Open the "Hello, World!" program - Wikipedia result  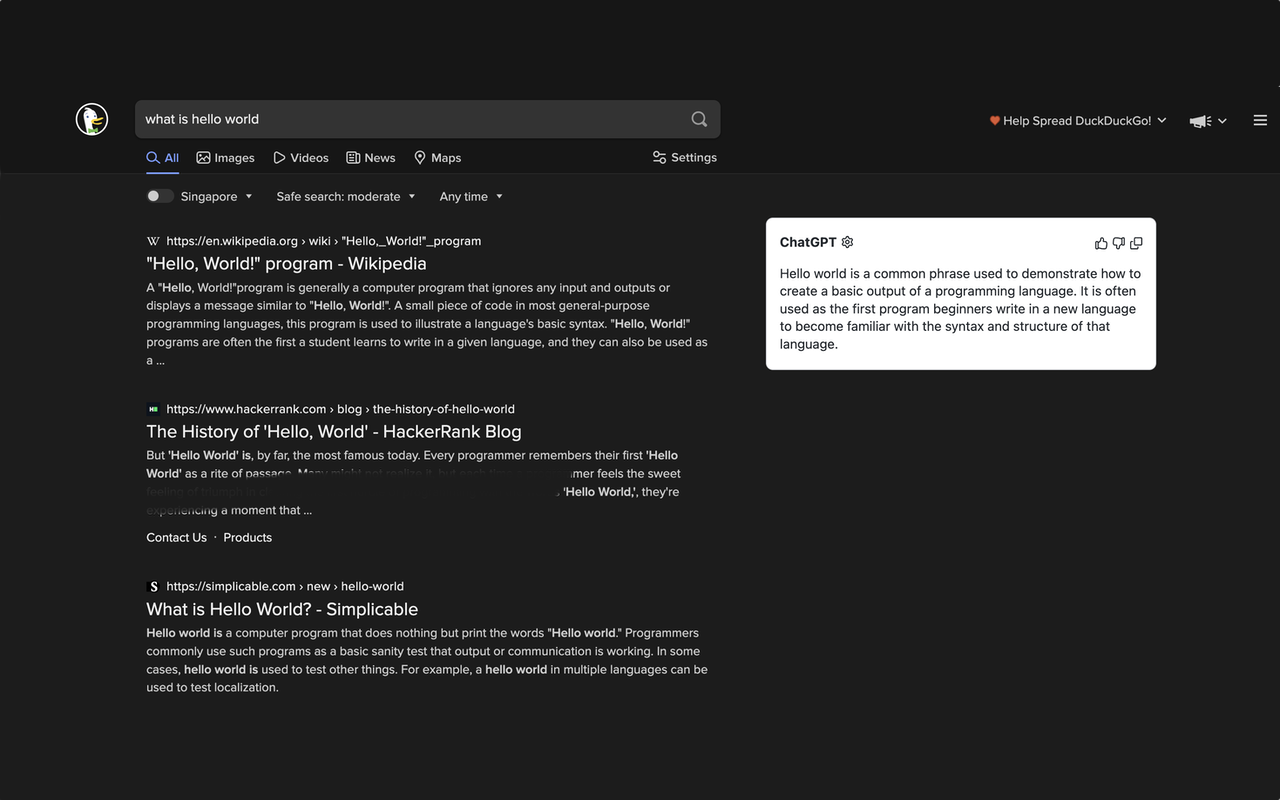click(286, 264)
